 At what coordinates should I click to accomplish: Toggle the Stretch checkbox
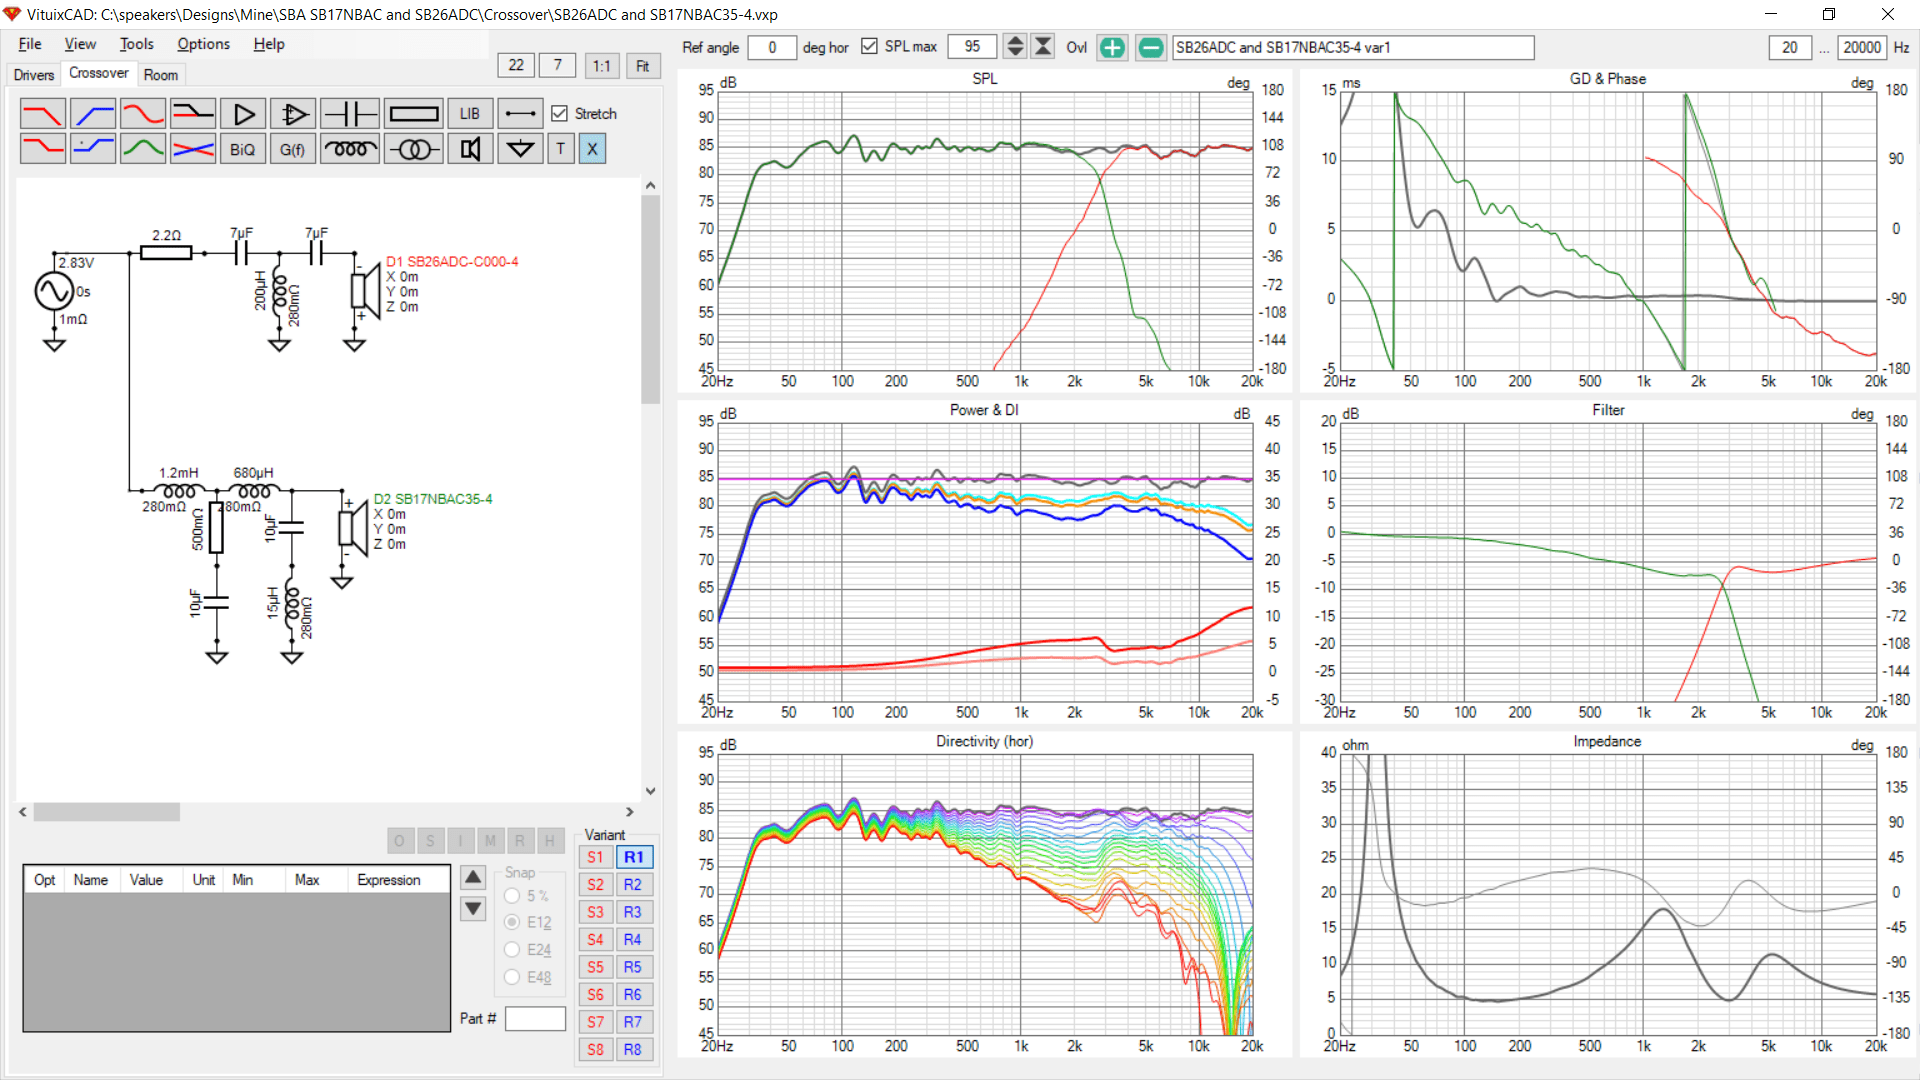pos(560,114)
